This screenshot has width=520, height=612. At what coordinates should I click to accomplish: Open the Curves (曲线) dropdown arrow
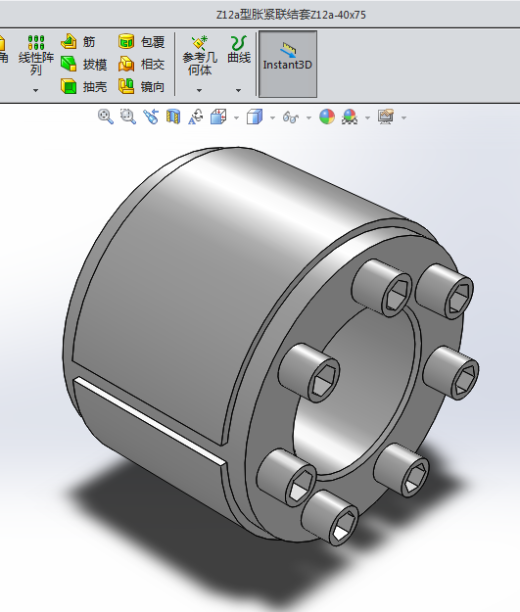click(238, 91)
